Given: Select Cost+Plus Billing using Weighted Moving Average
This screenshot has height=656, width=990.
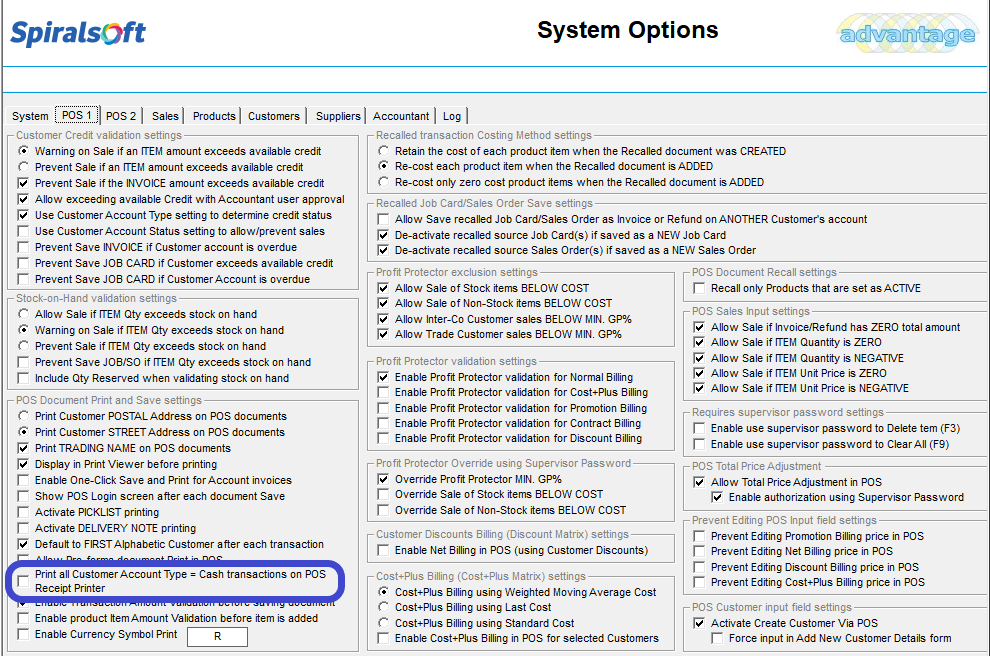Looking at the screenshot, I should pyautogui.click(x=383, y=592).
